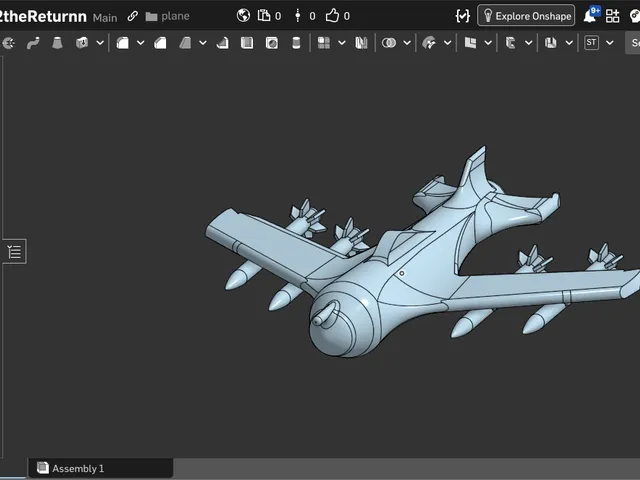This screenshot has height=480, width=640.
Task: Click the Explore Onshape button
Action: [526, 16]
